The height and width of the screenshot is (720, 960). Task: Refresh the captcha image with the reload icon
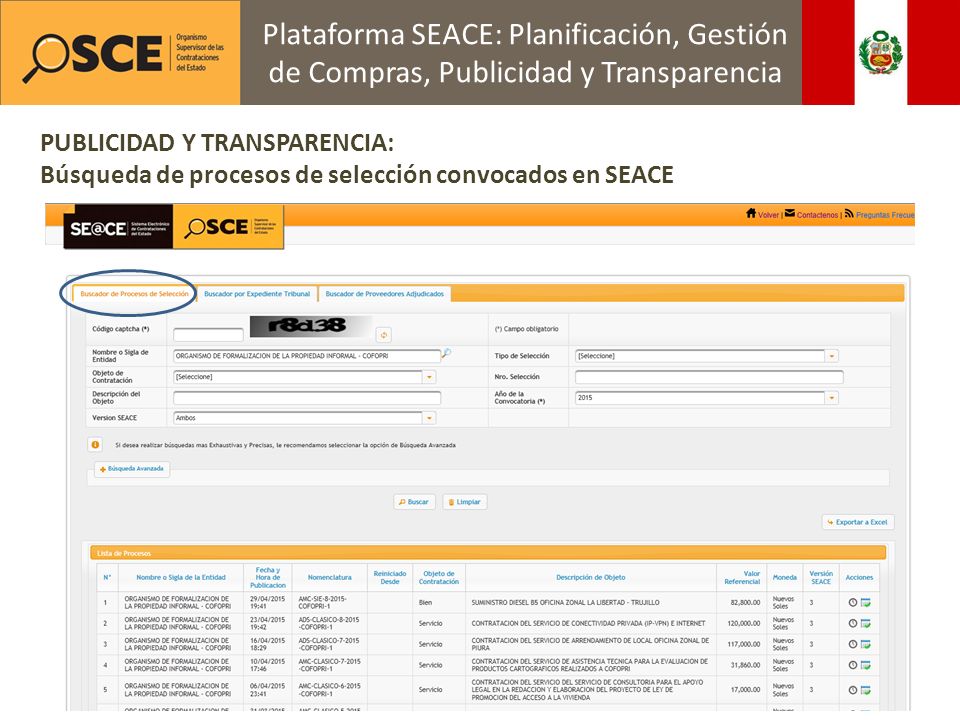(x=384, y=334)
